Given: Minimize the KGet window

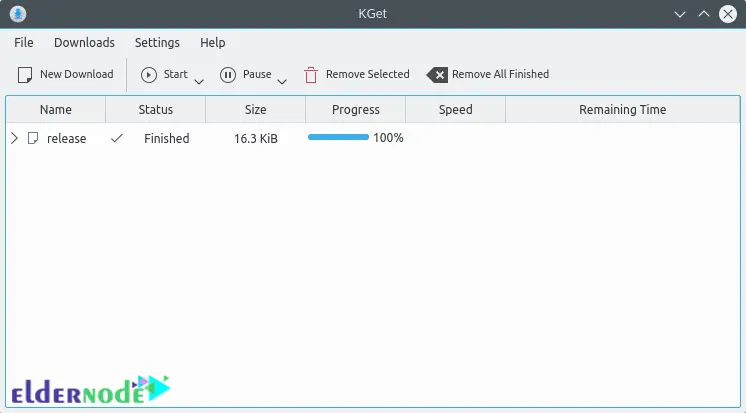Looking at the screenshot, I should pyautogui.click(x=680, y=14).
